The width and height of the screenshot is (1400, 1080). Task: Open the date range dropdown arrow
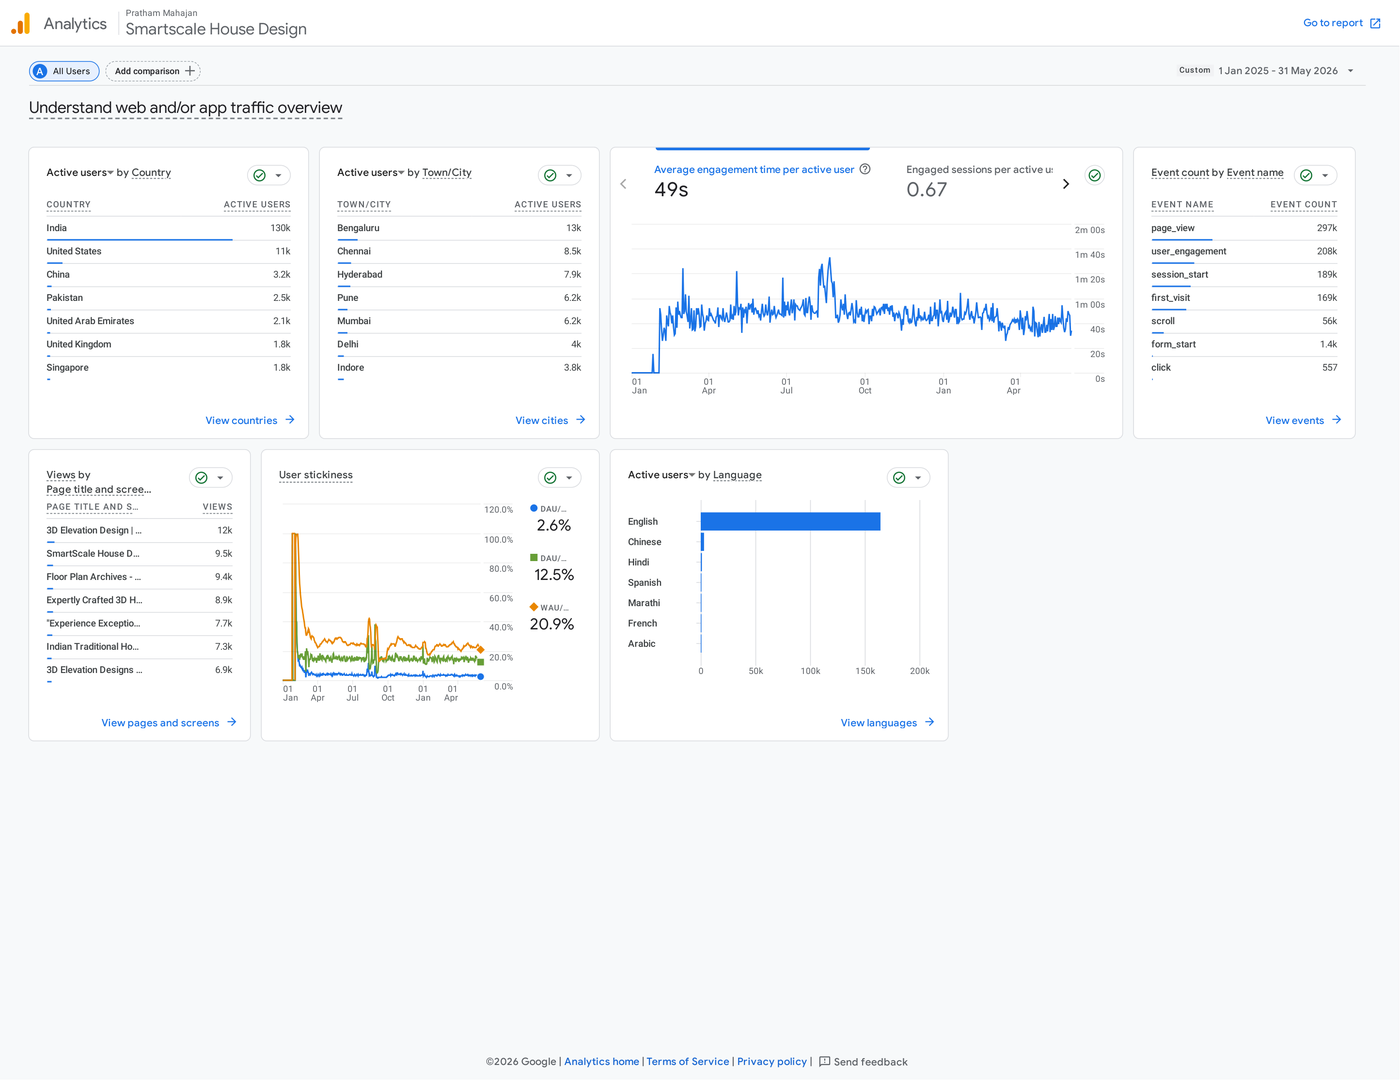tap(1350, 71)
